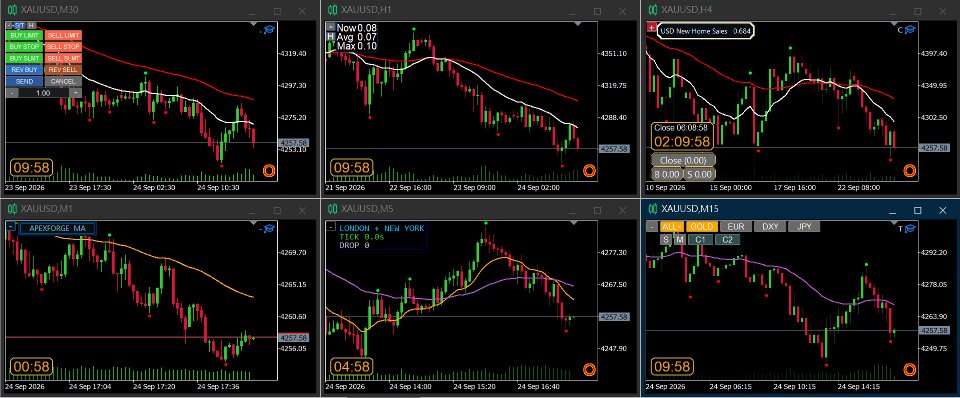Click the 00:58 countdown in M1 chart
The image size is (960, 398).
31,367
